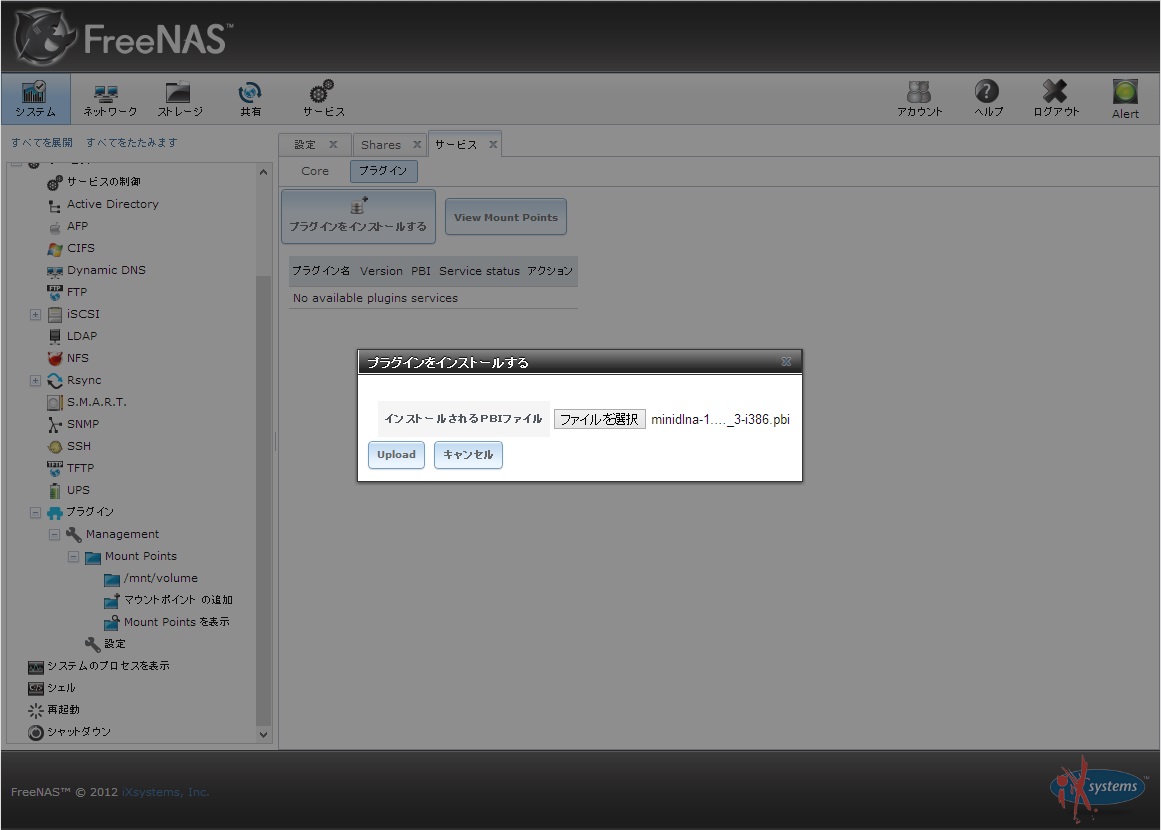Click シャットダウン in the tree
The width and height of the screenshot is (1161, 830).
point(78,732)
